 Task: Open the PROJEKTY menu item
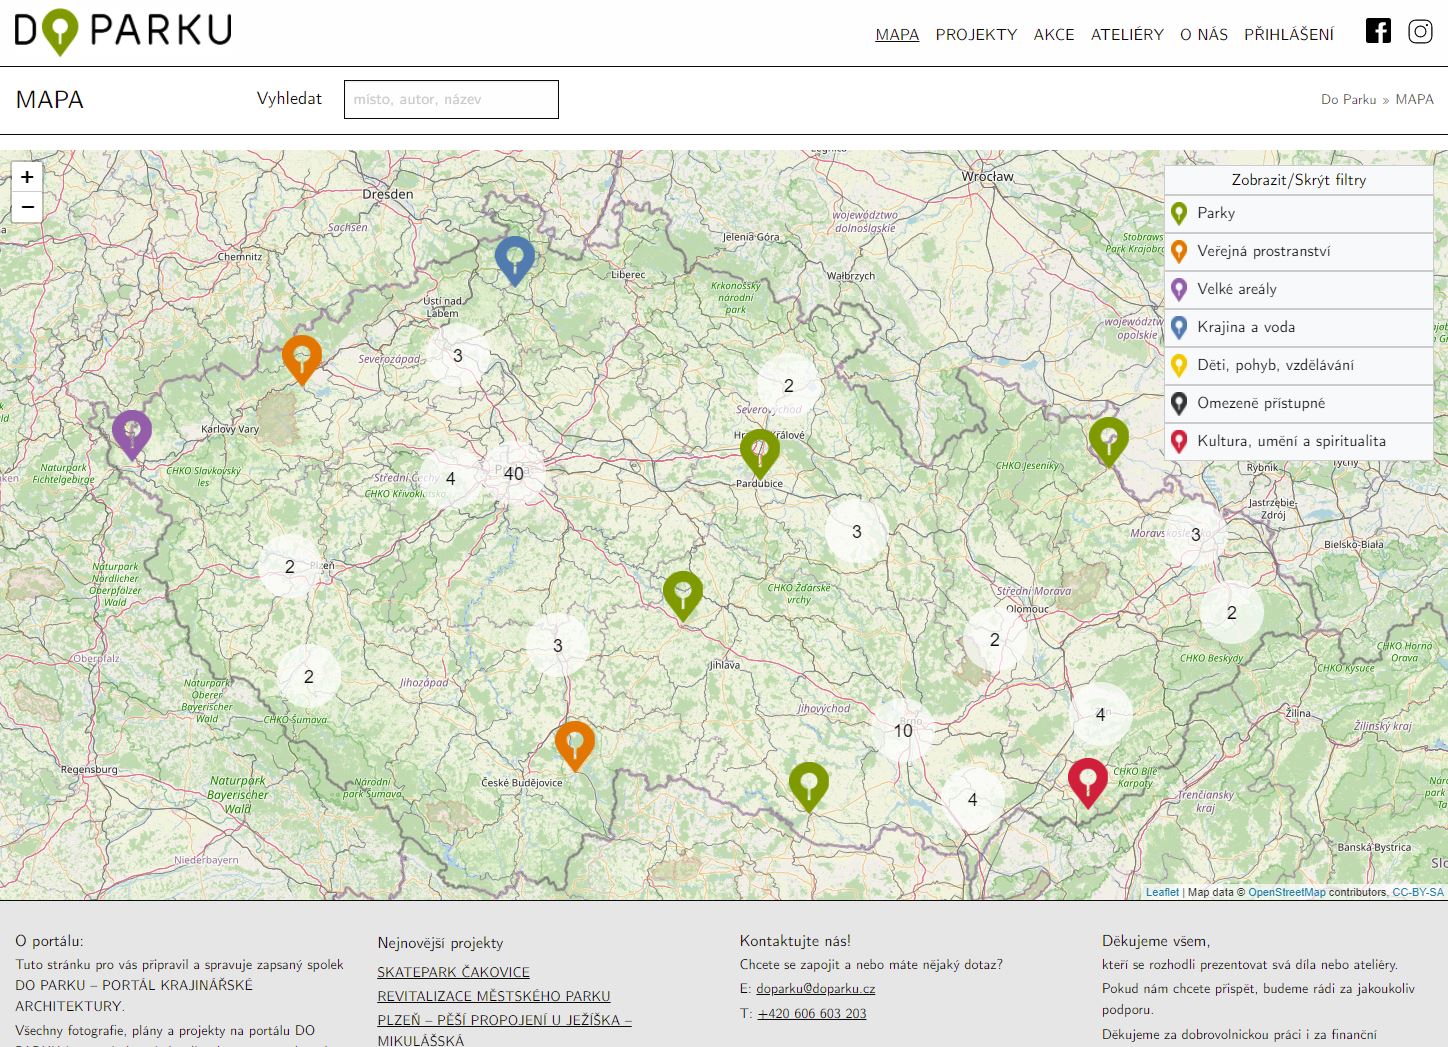976,34
